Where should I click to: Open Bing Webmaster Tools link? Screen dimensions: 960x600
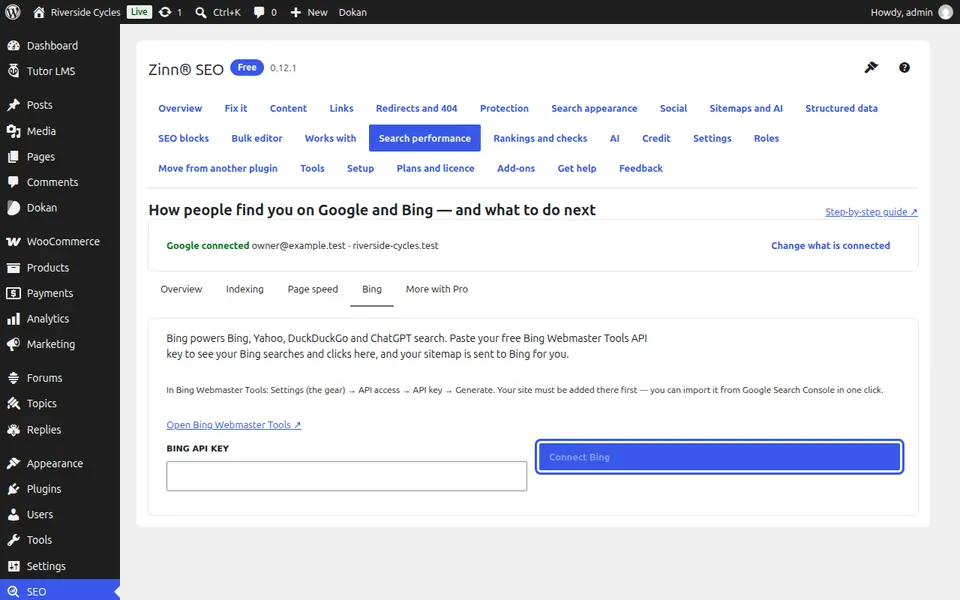(x=234, y=425)
